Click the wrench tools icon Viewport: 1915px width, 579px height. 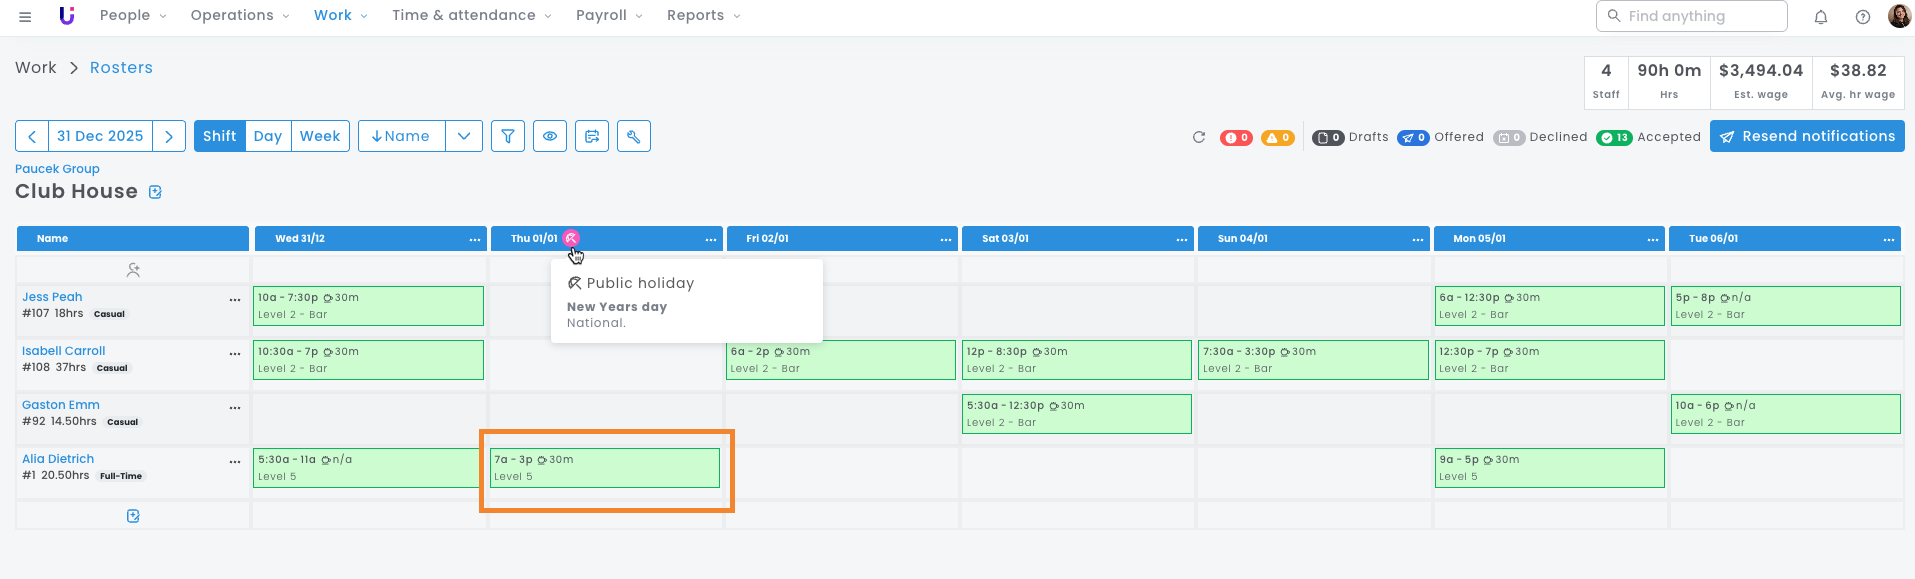(x=634, y=136)
